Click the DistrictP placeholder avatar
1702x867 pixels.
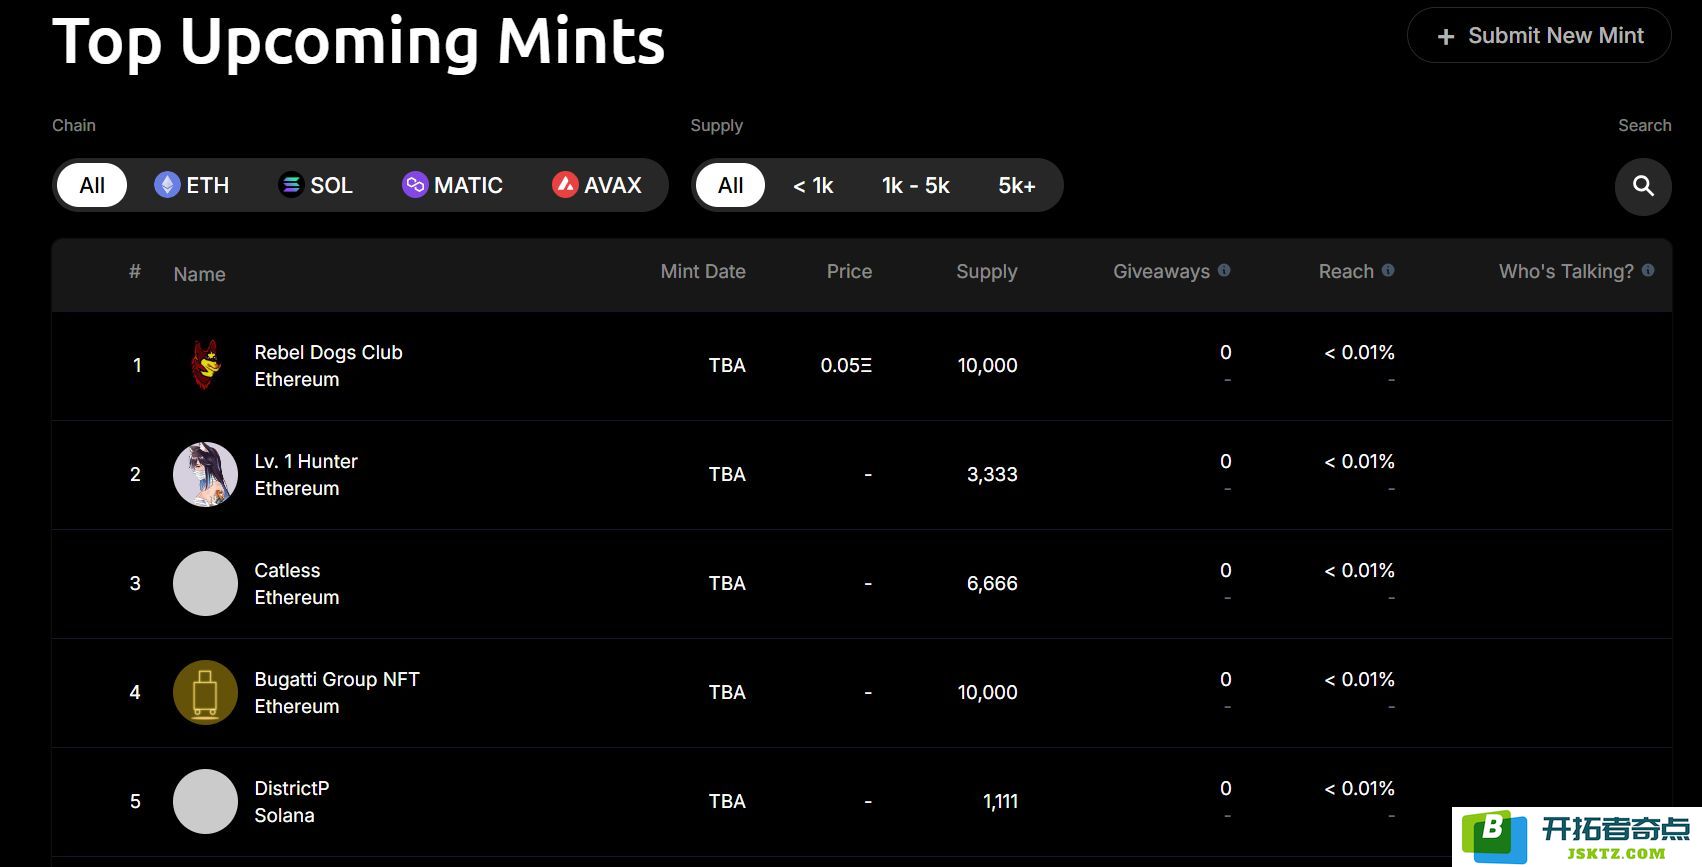click(x=205, y=801)
